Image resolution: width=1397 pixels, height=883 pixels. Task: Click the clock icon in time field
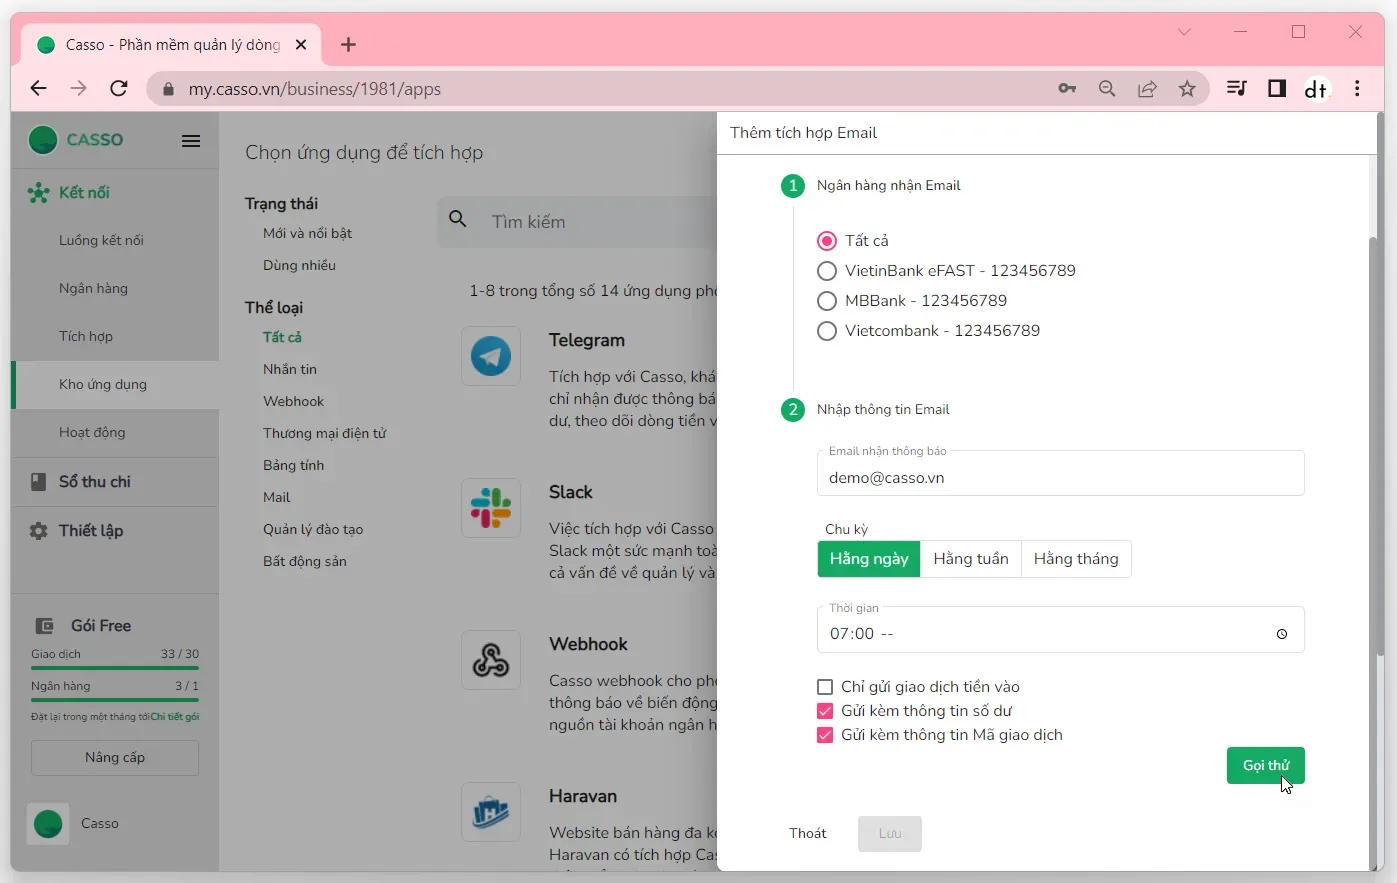pos(1282,634)
